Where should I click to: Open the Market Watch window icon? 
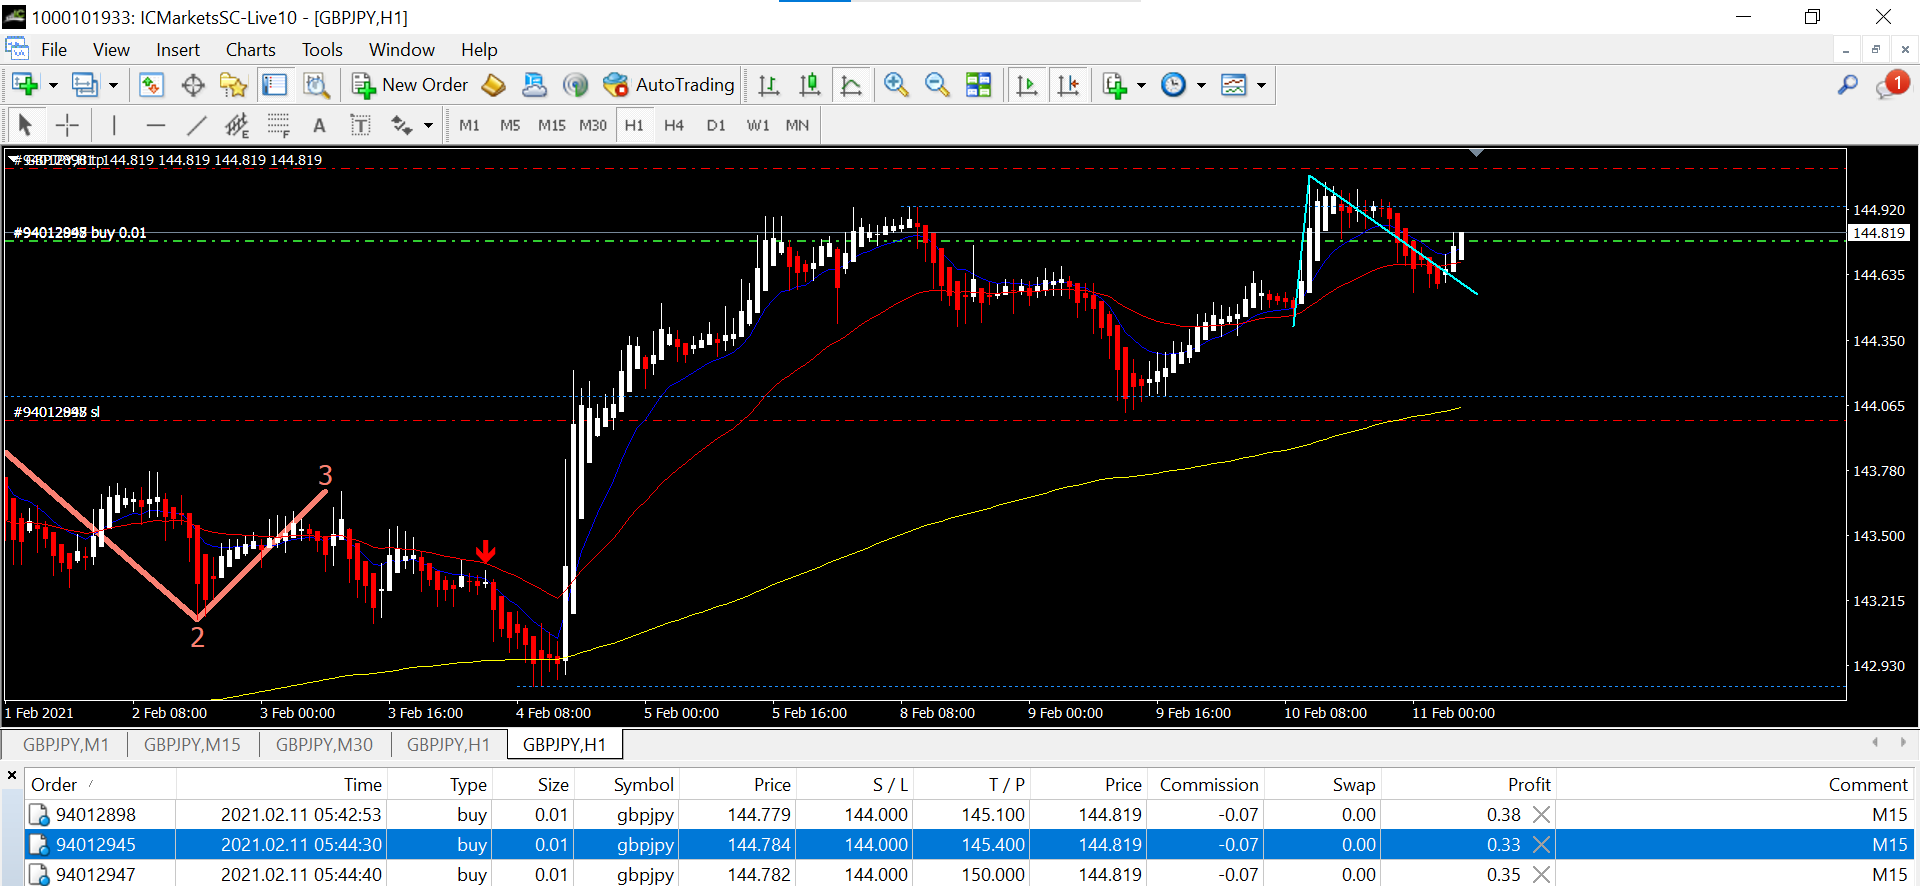[151, 85]
